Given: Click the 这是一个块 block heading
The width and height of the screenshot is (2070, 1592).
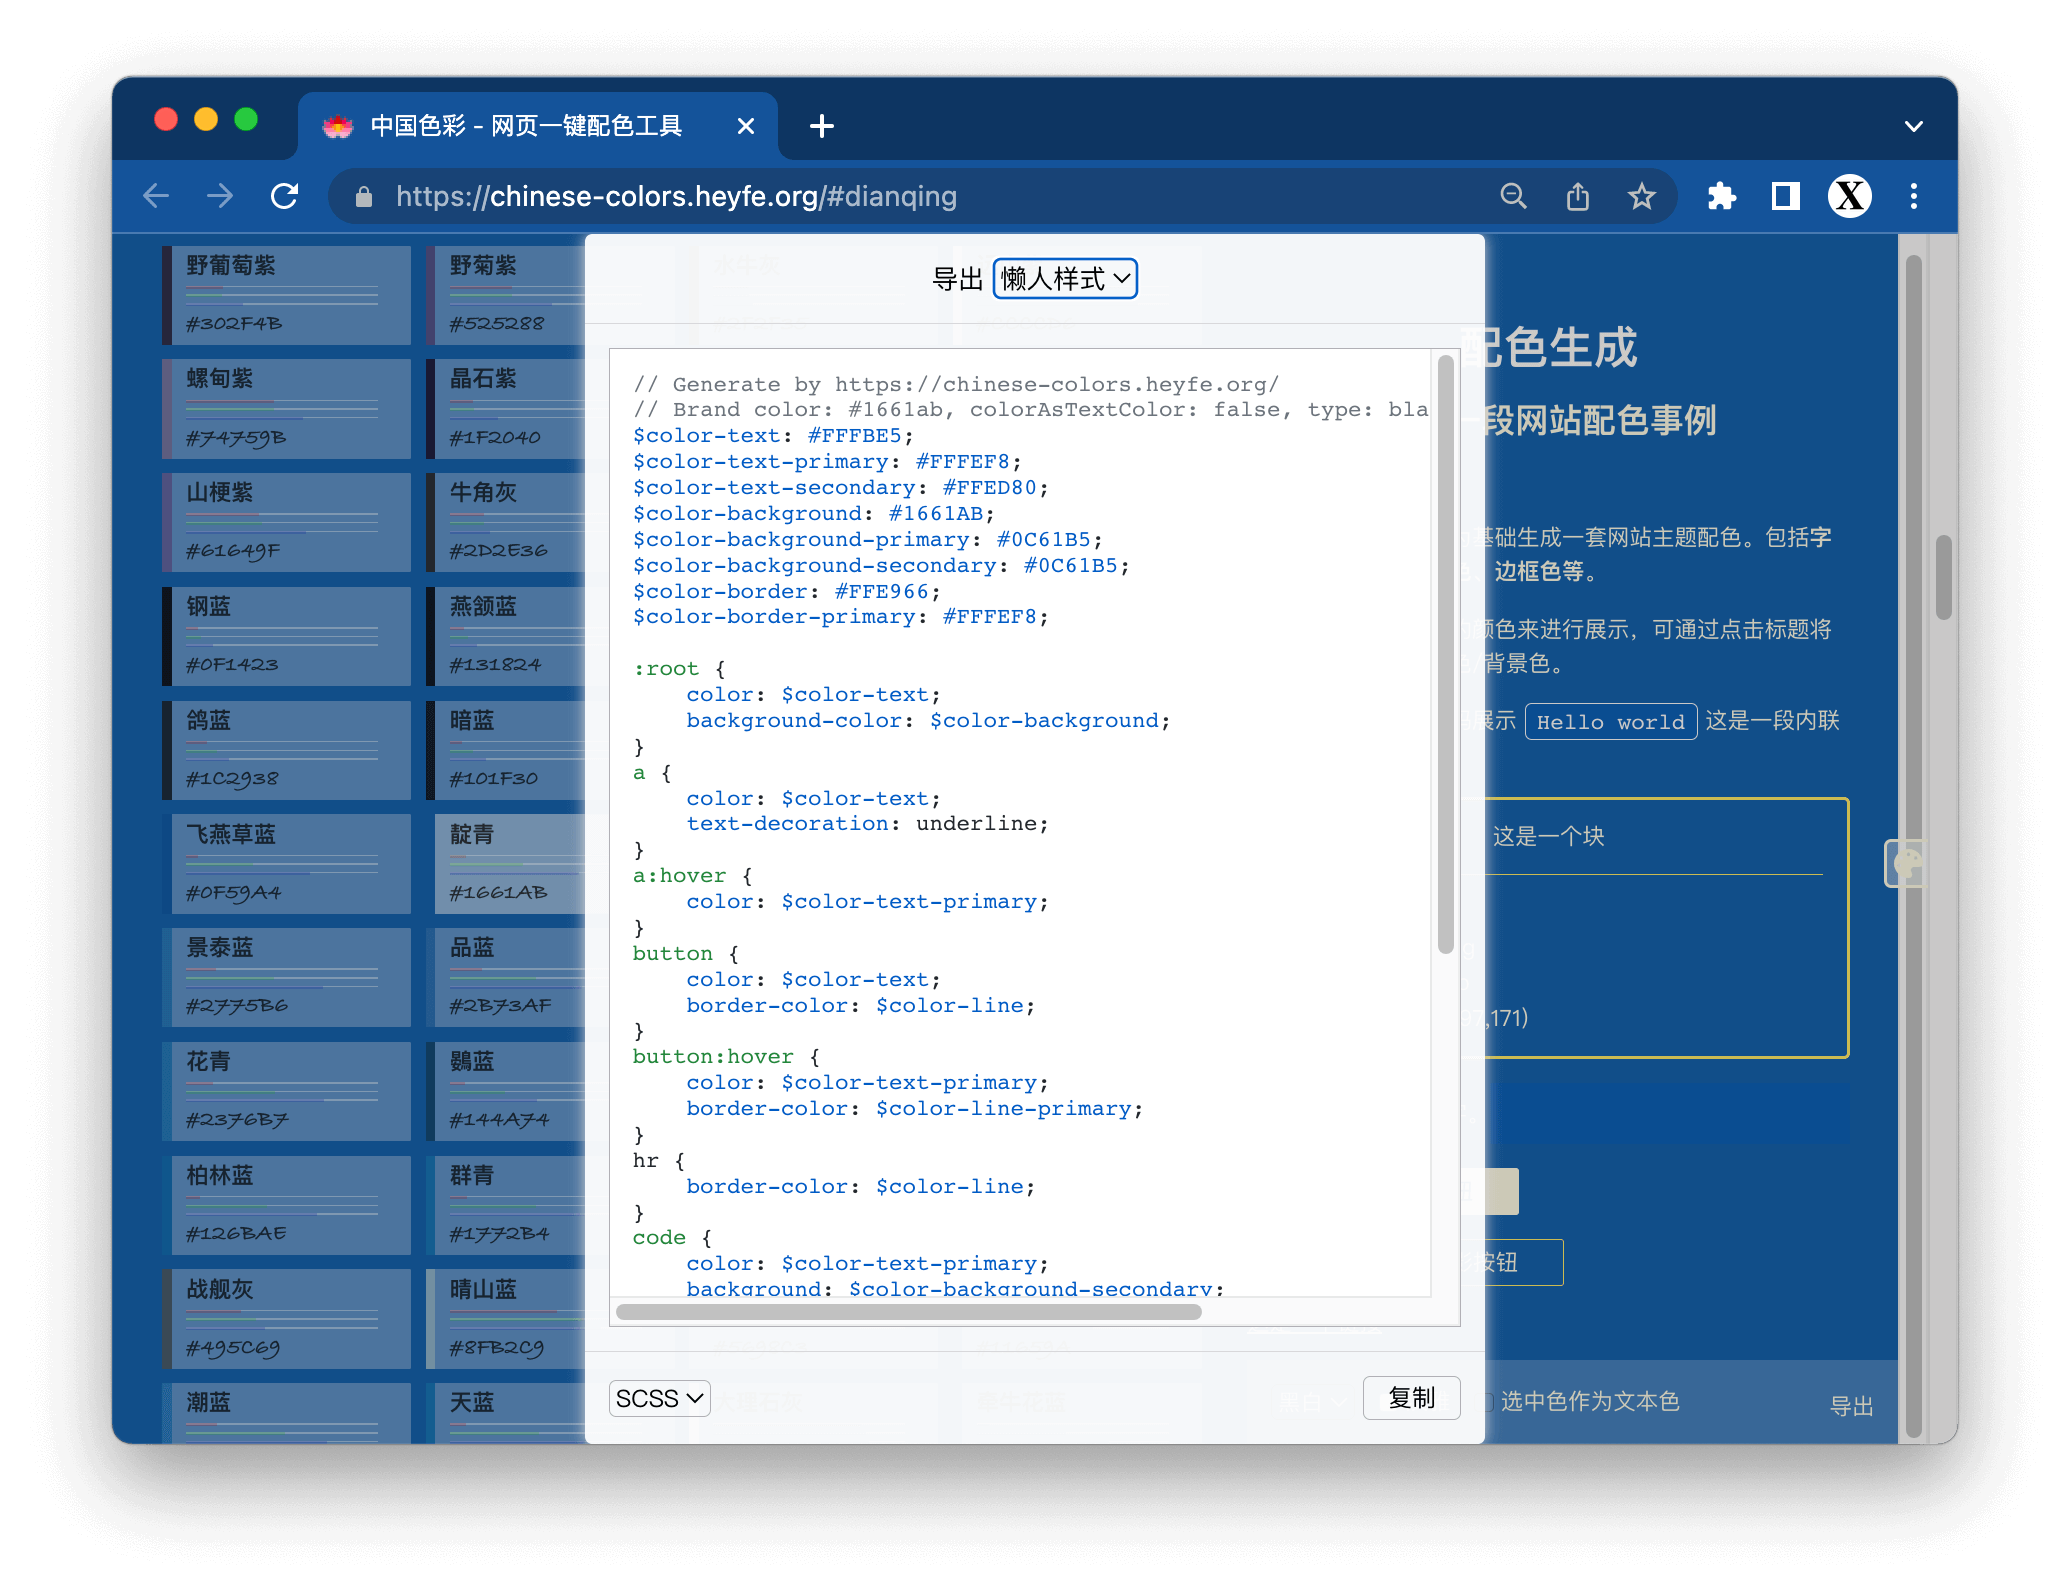Looking at the screenshot, I should point(1548,836).
